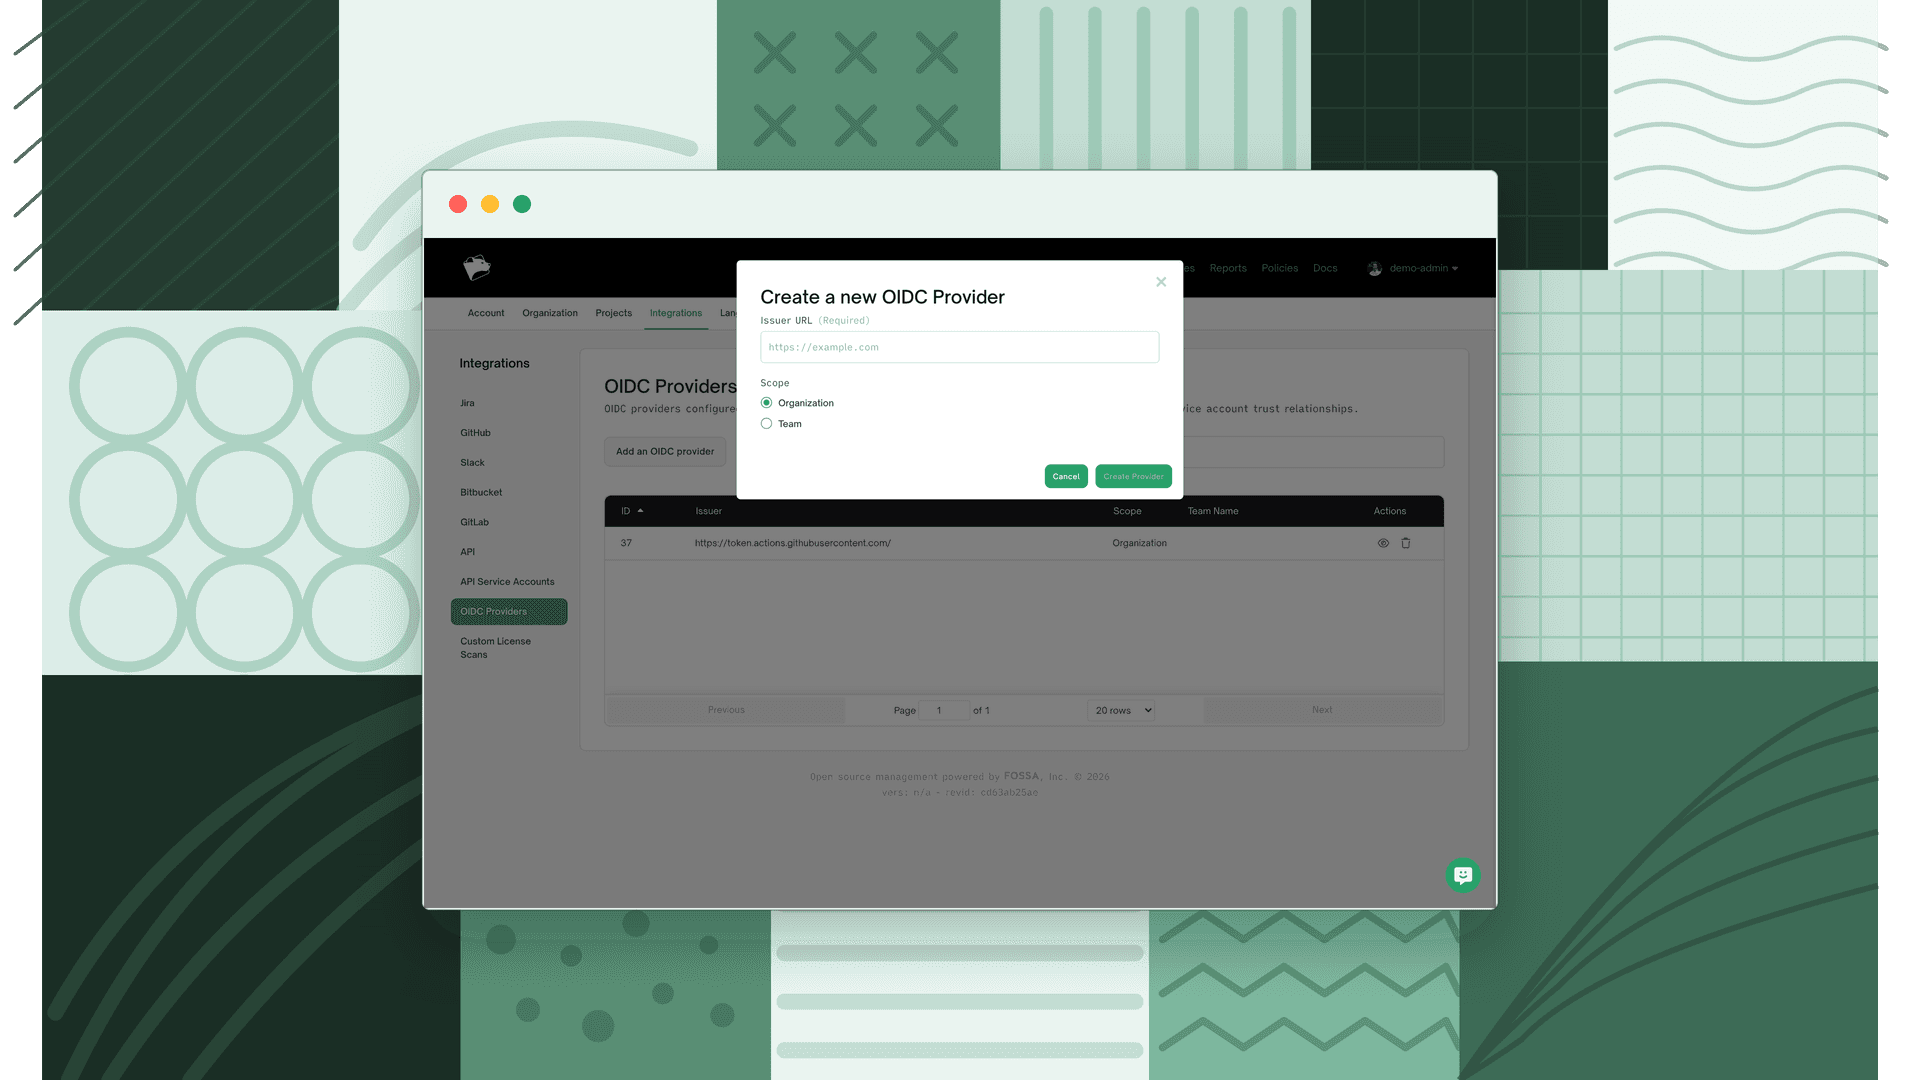Open GitHub in Integrations sidebar
The width and height of the screenshot is (1920, 1080).
[475, 433]
